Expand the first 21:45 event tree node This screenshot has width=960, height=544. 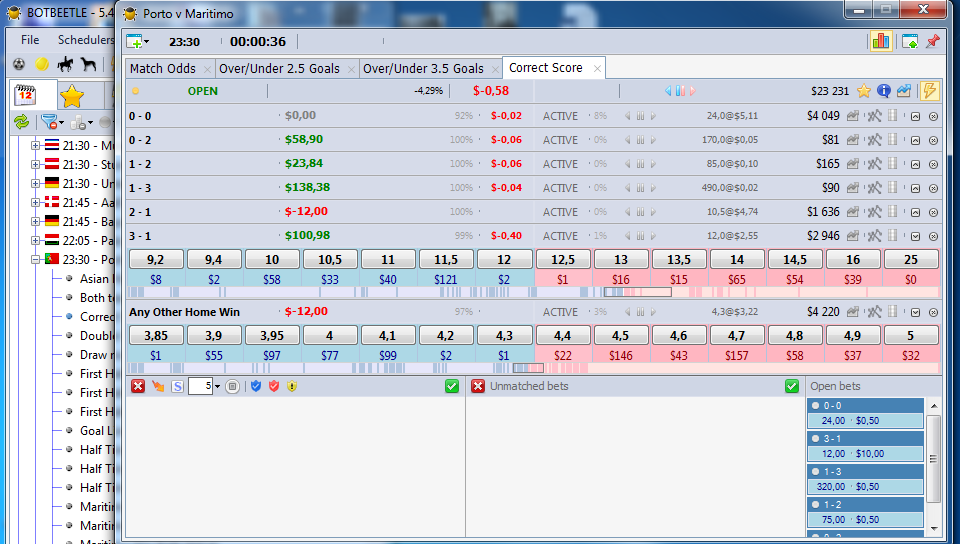pyautogui.click(x=36, y=203)
